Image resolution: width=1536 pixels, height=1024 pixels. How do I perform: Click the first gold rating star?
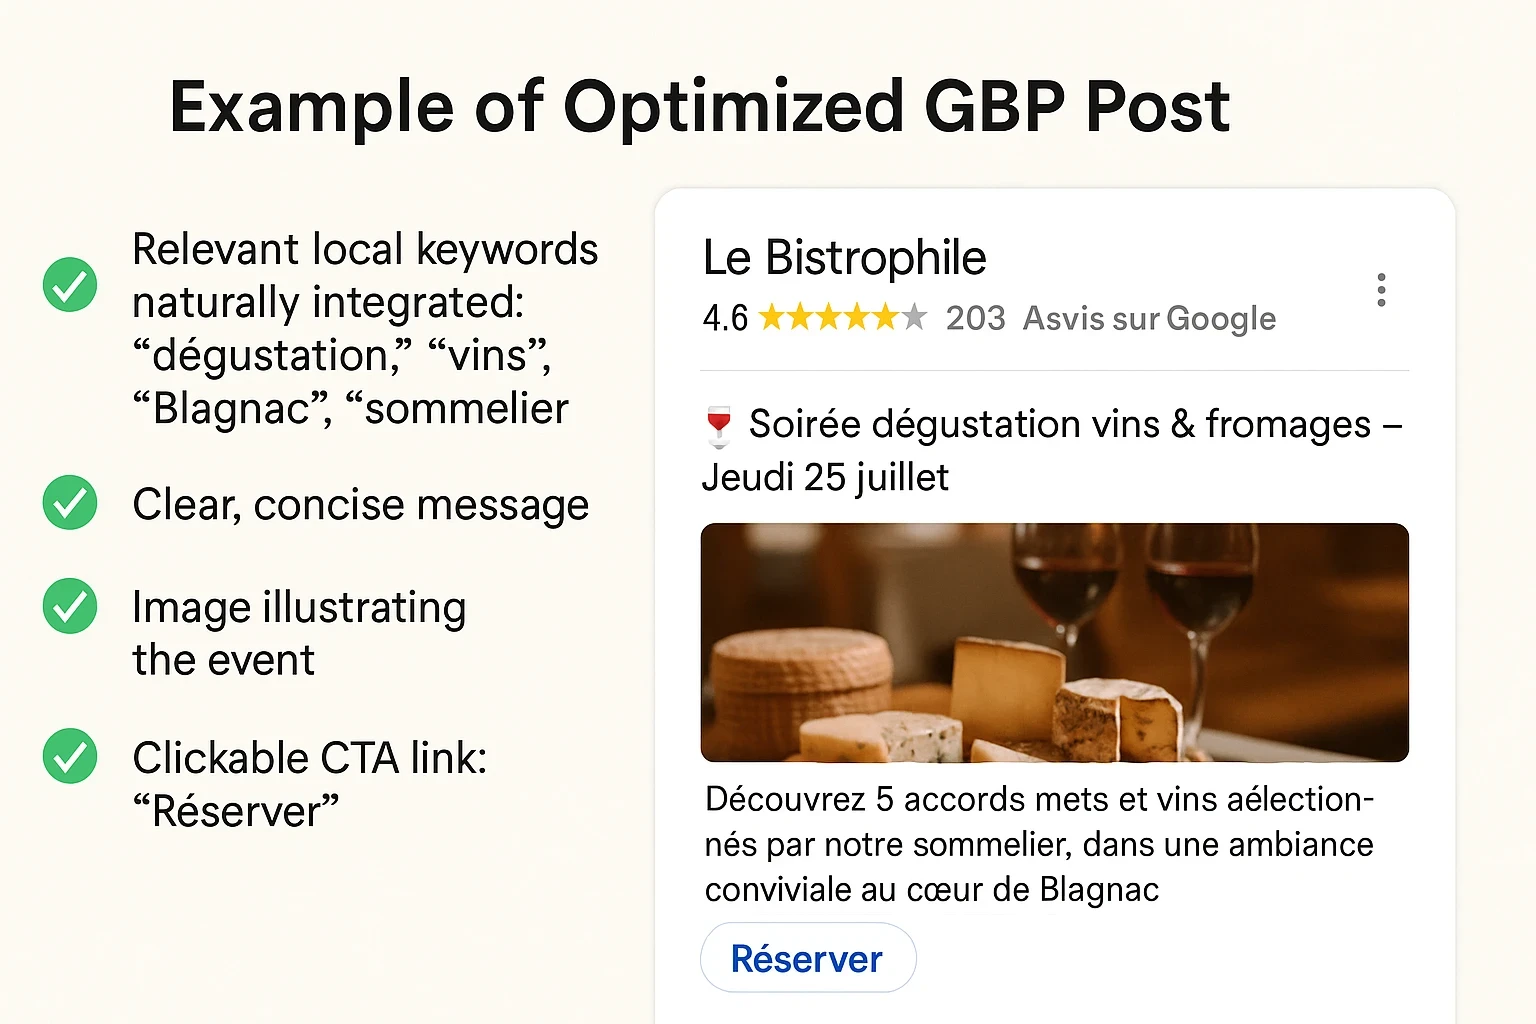[x=772, y=318]
